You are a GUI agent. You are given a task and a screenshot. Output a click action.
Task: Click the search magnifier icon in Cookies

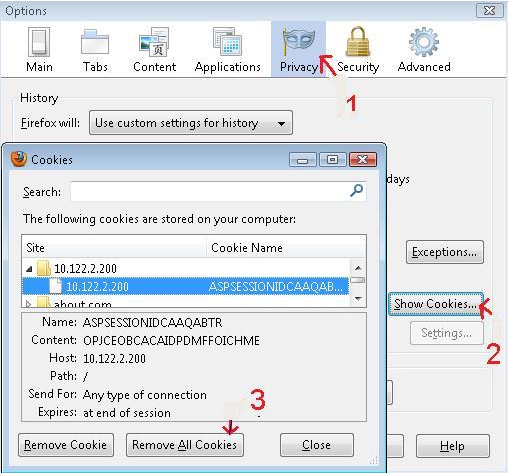pos(356,191)
